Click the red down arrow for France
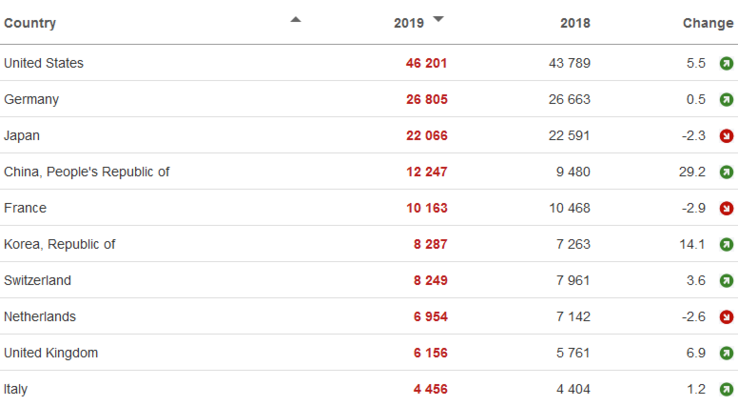 (x=726, y=208)
